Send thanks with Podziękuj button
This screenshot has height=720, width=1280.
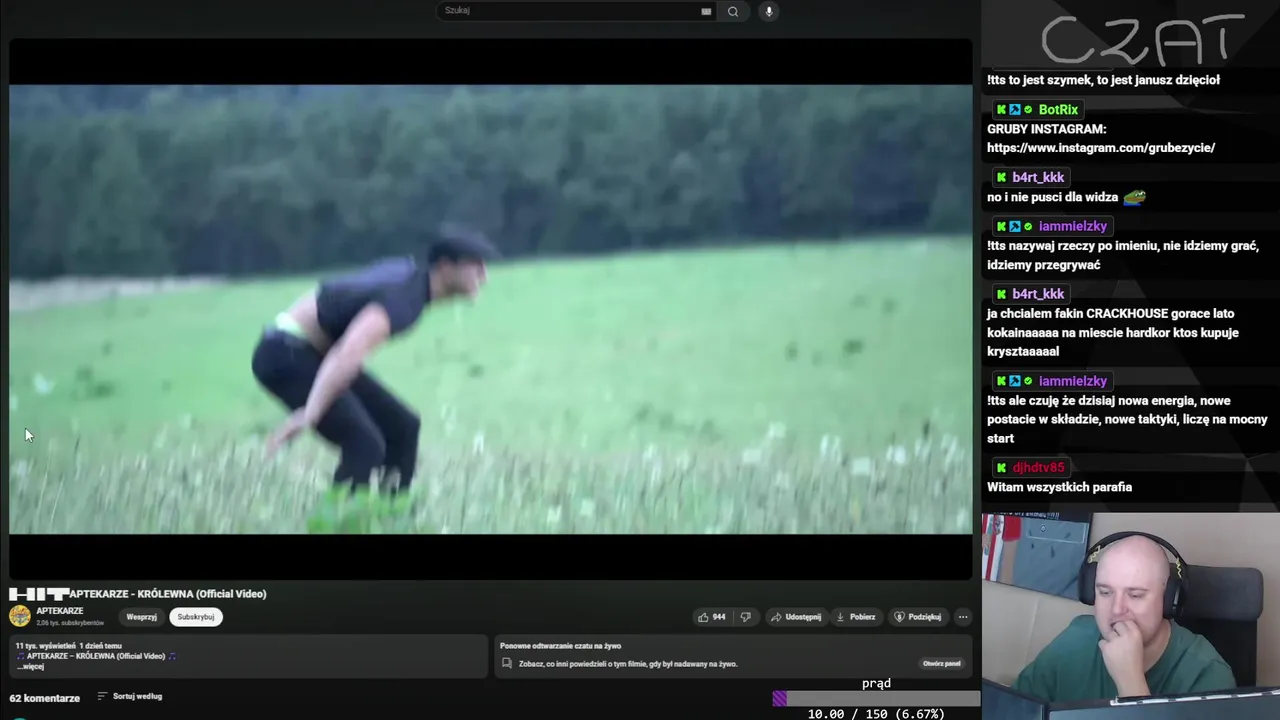click(918, 617)
